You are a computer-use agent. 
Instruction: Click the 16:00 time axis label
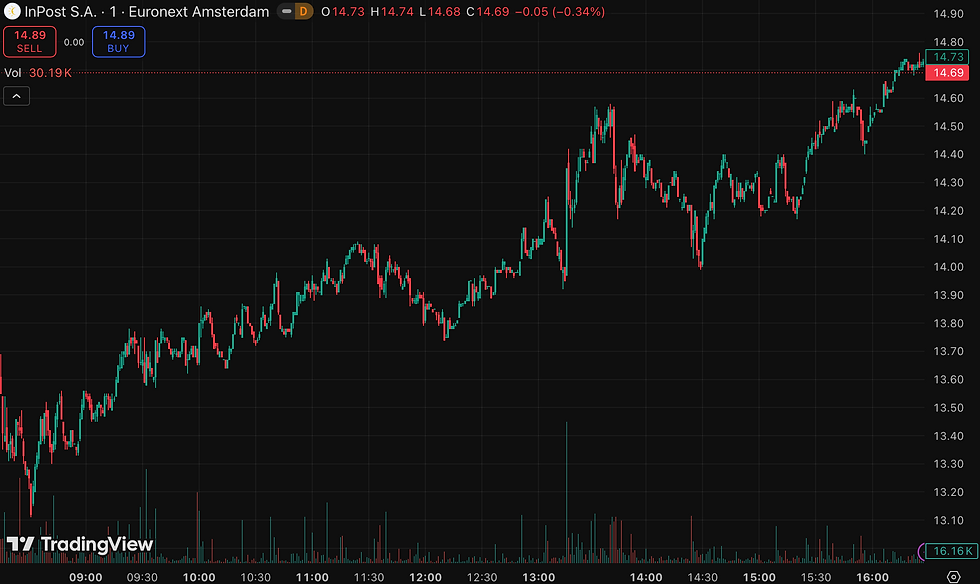pyautogui.click(x=872, y=577)
